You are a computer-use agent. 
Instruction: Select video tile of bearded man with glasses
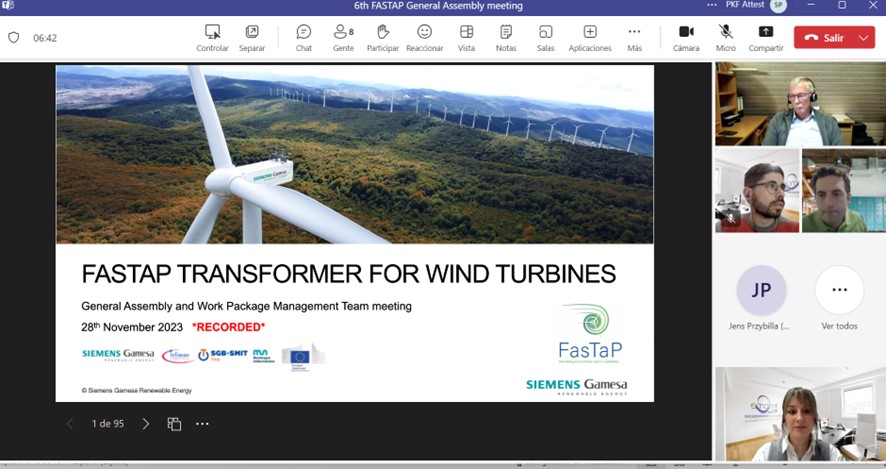pos(757,190)
